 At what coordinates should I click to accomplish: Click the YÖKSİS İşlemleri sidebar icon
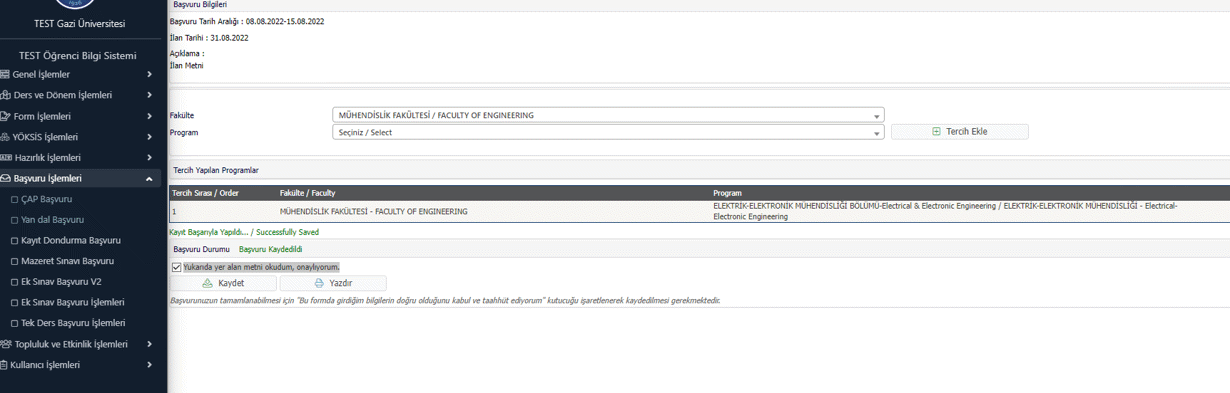tap(5, 137)
